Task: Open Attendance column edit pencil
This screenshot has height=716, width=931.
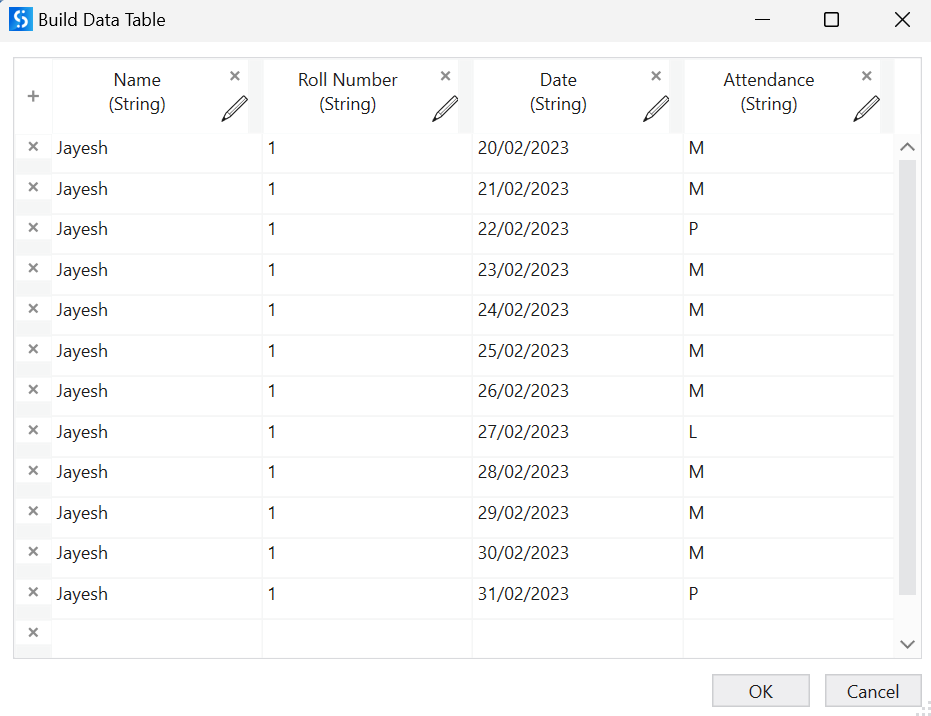Action: (866, 108)
